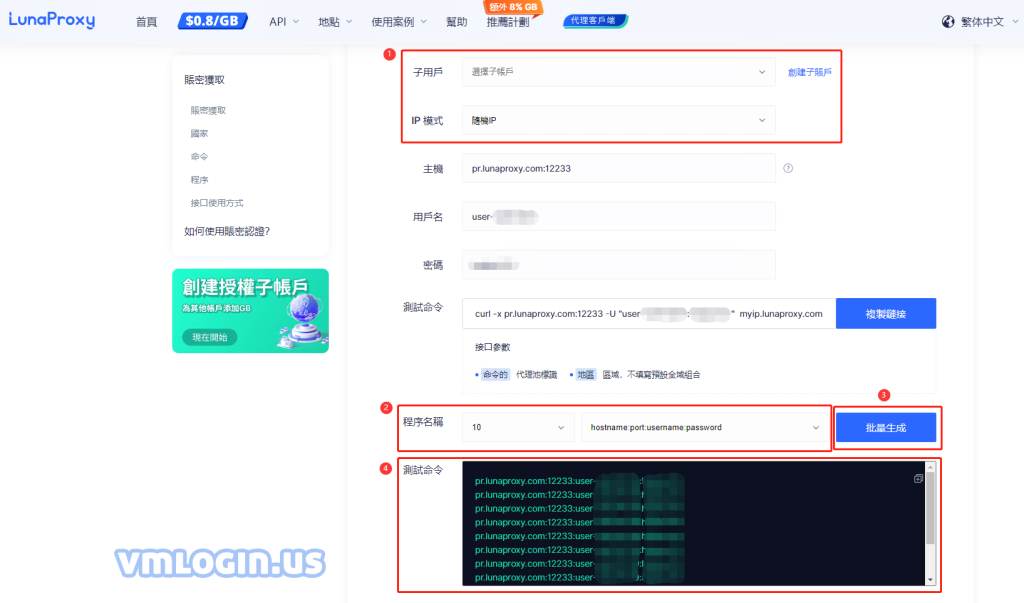Screen dimensions: 1024x603
Task: Open the 接口使用方式 sidebar item
Action: click(x=217, y=203)
